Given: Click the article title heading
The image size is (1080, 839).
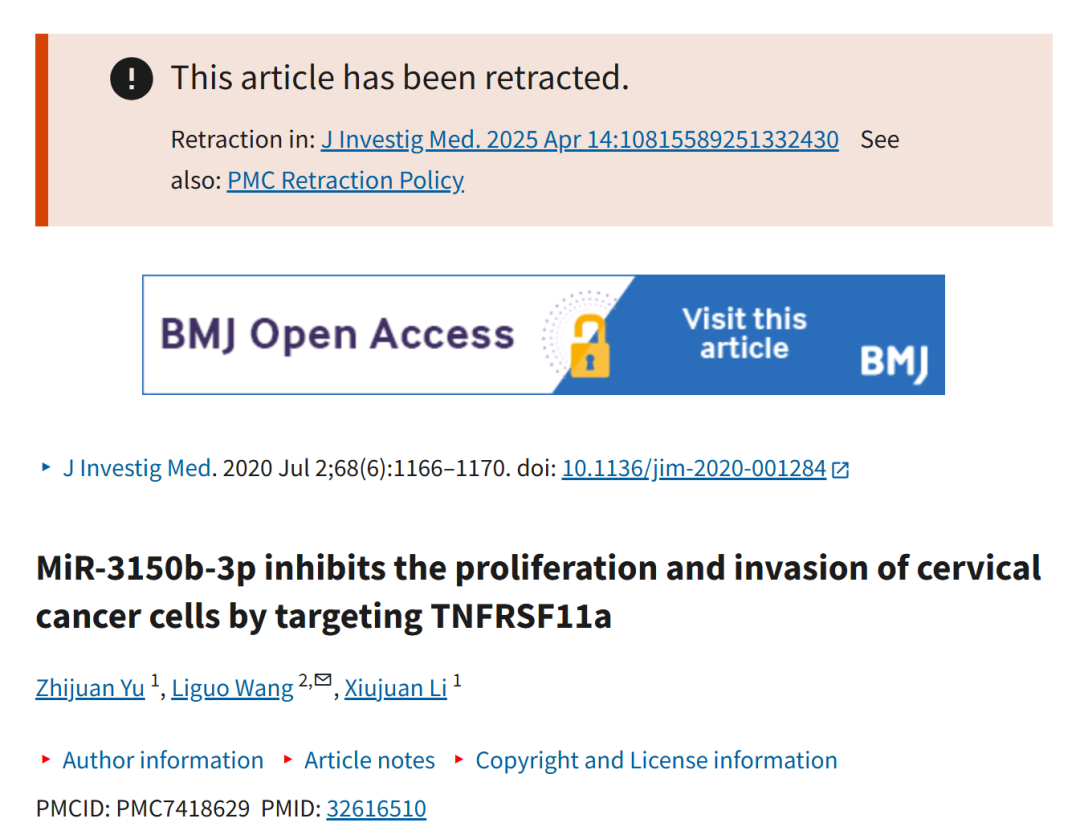Looking at the screenshot, I should pos(538,592).
